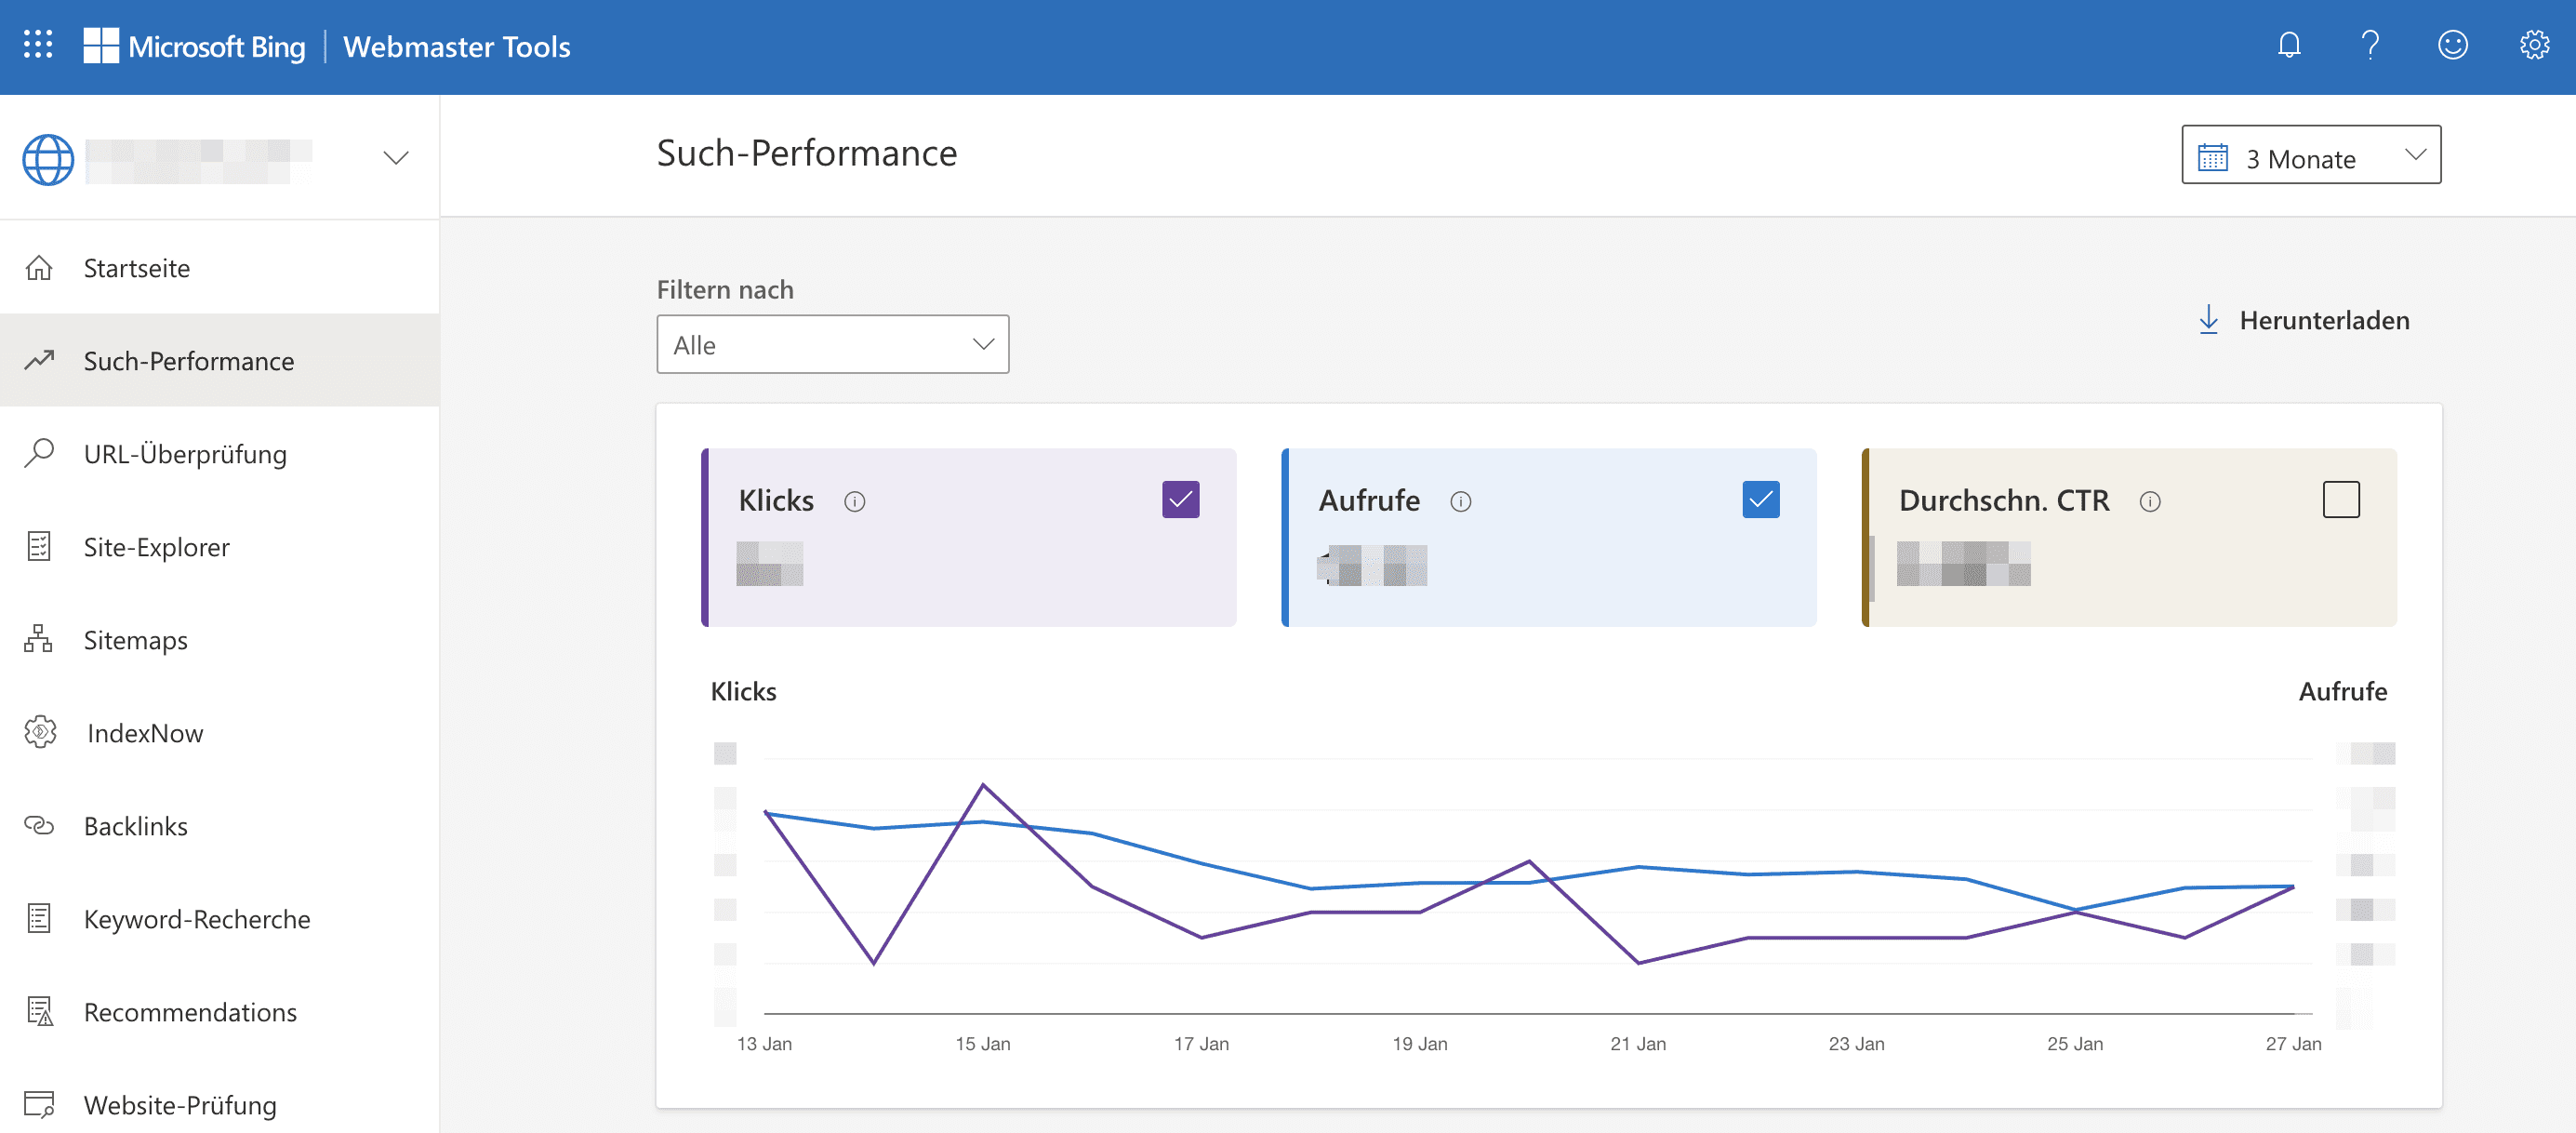Click the Microsoft Bing logo
This screenshot has height=1133, width=2576.
[x=195, y=46]
